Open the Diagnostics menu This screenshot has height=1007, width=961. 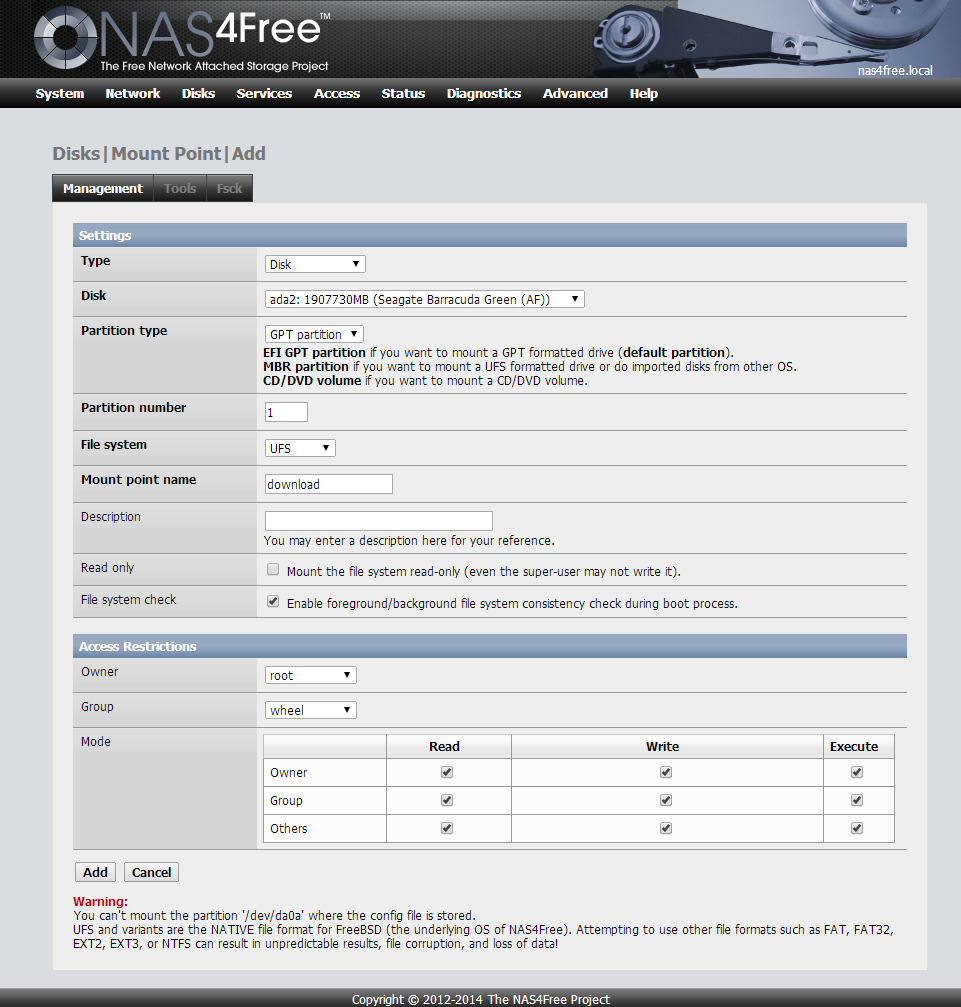point(484,94)
